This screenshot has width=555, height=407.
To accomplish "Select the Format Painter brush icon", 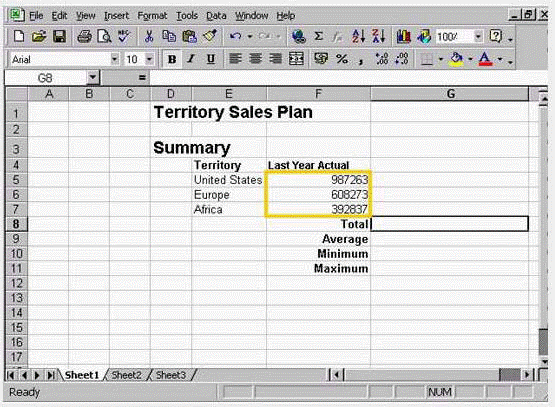I will point(210,36).
